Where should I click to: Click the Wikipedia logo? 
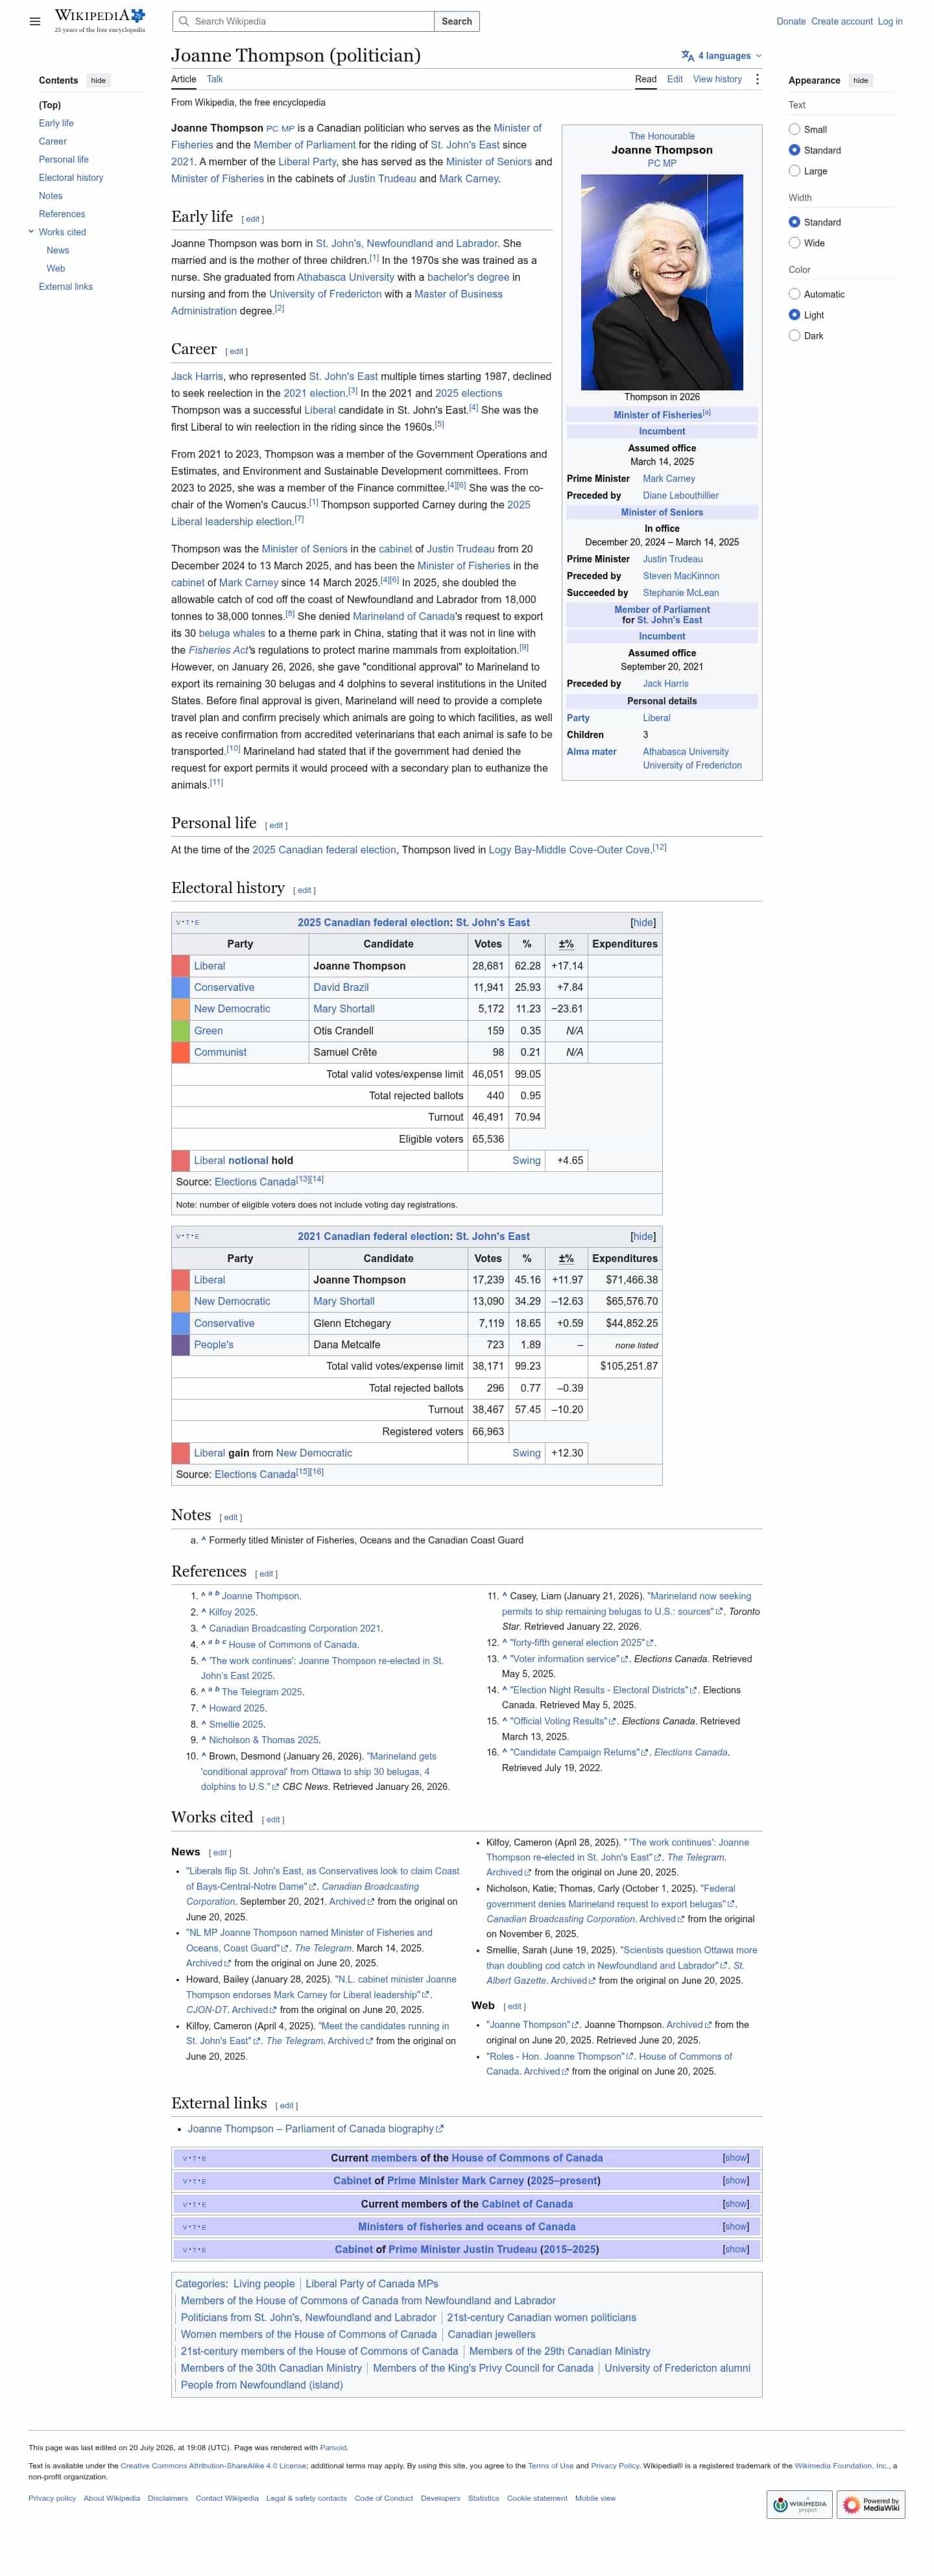[x=100, y=20]
